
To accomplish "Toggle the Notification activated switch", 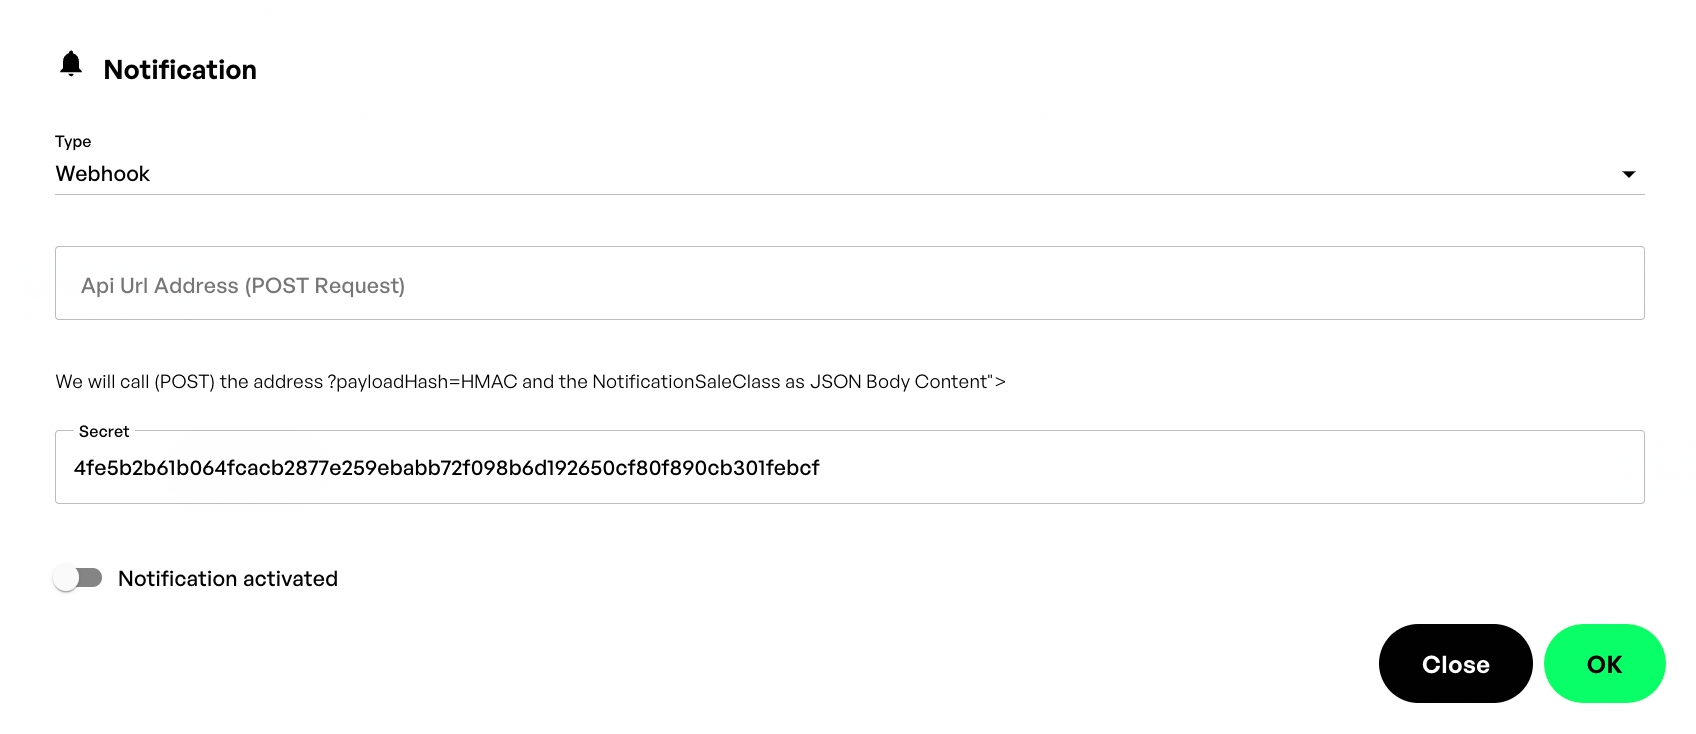I will click(78, 578).
